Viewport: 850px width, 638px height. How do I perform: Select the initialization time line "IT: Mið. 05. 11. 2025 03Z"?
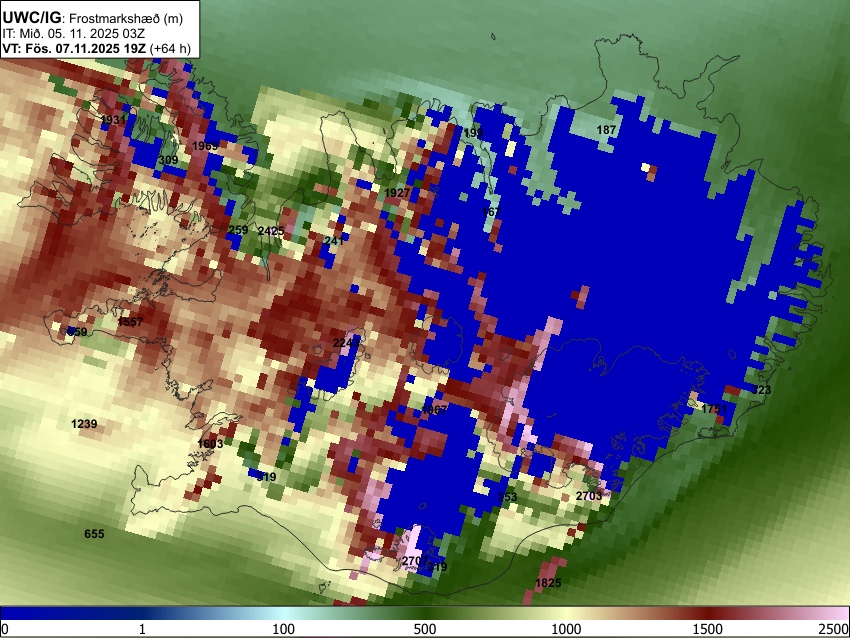(x=73, y=34)
